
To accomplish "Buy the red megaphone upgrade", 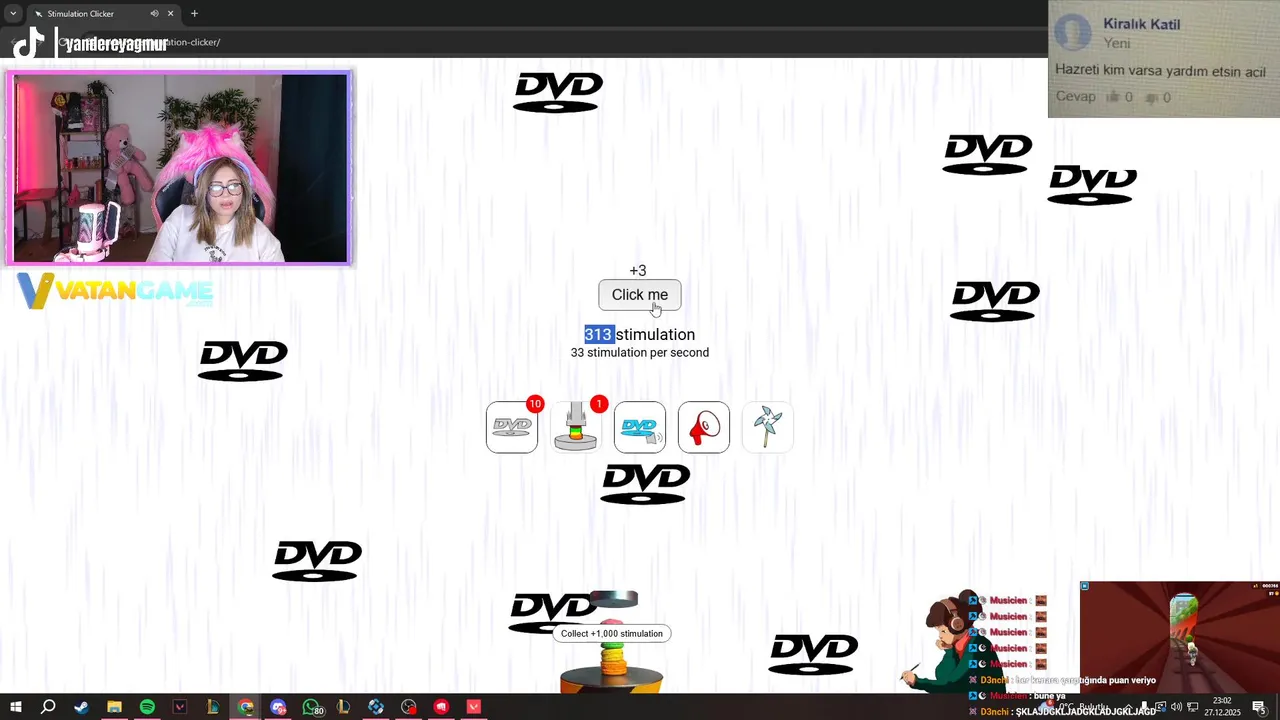I will [704, 427].
